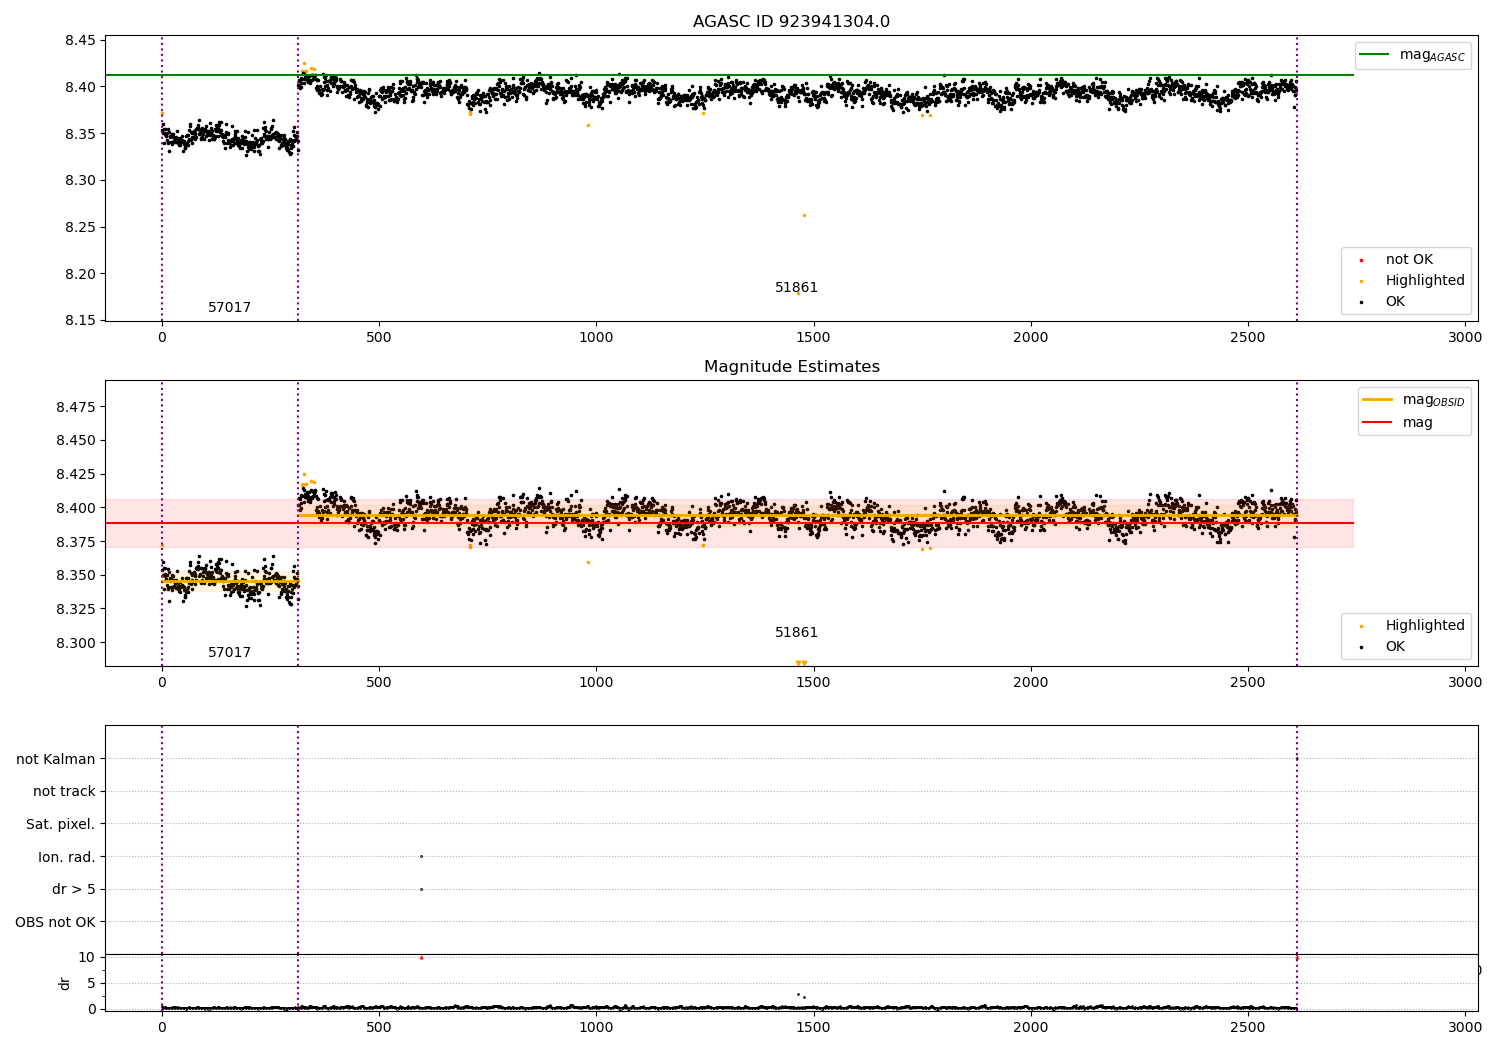The image size is (1500, 1050).
Task: Select 'OK' legend entry in Magnitude Estimates plot
Action: [x=1395, y=647]
